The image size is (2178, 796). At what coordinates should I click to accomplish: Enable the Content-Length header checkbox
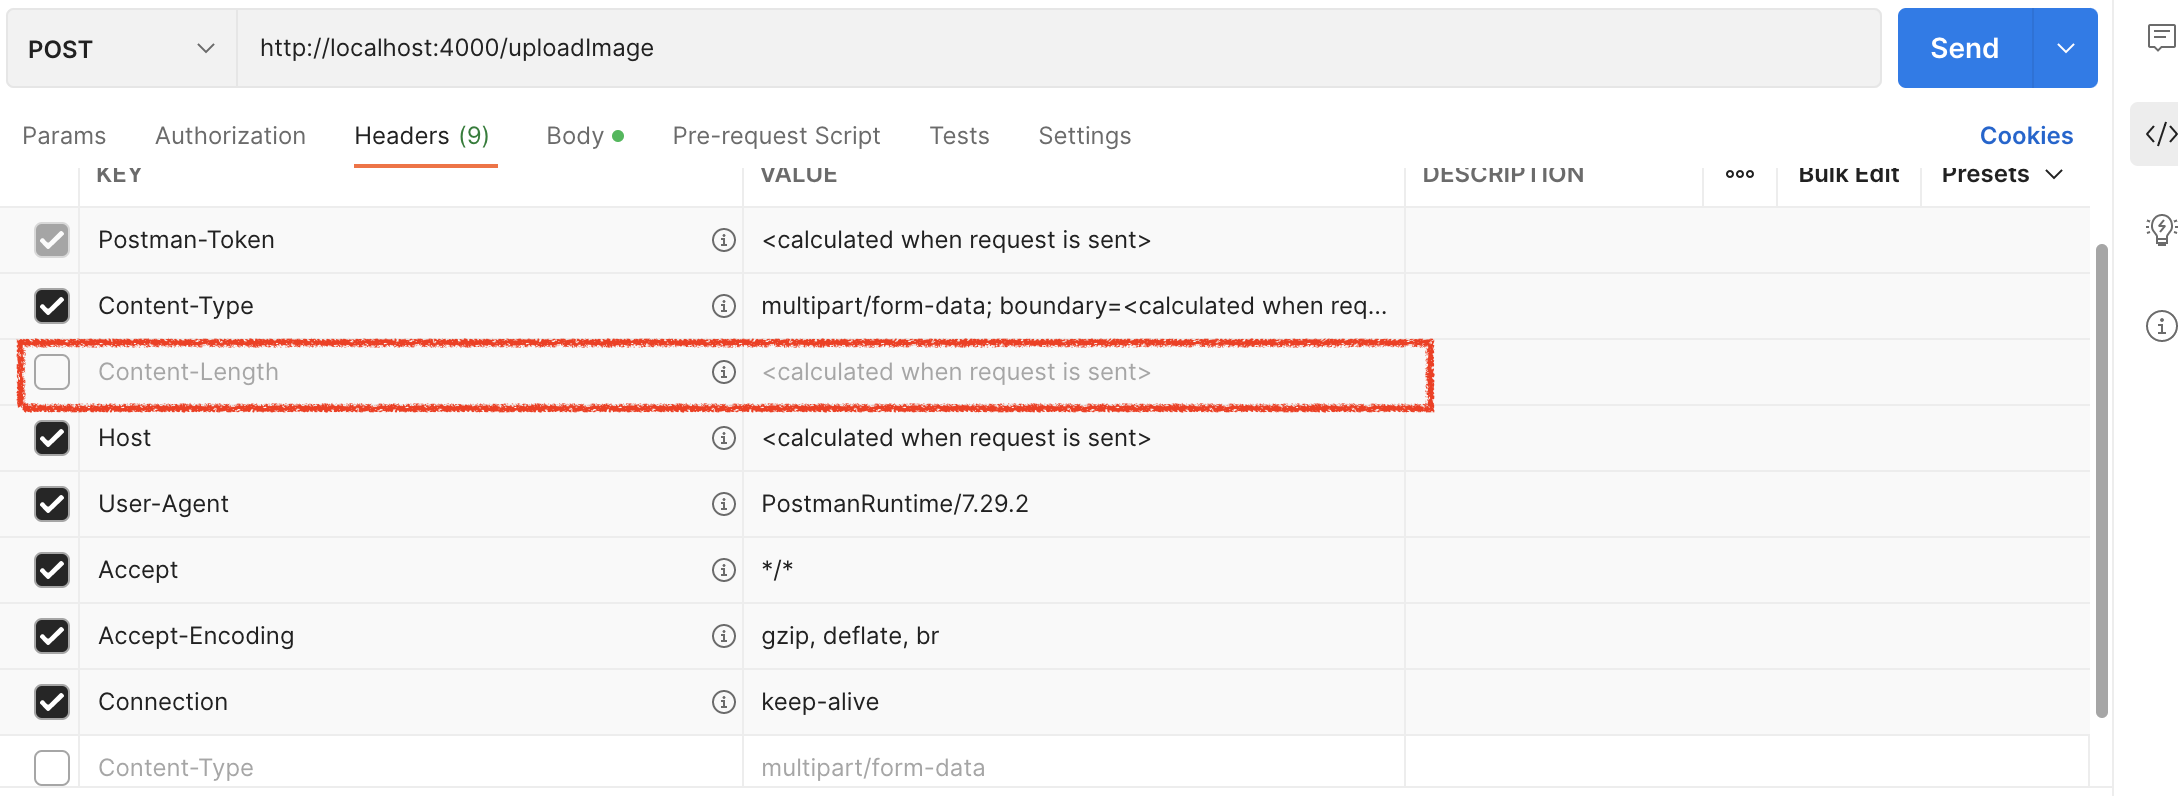coord(52,372)
